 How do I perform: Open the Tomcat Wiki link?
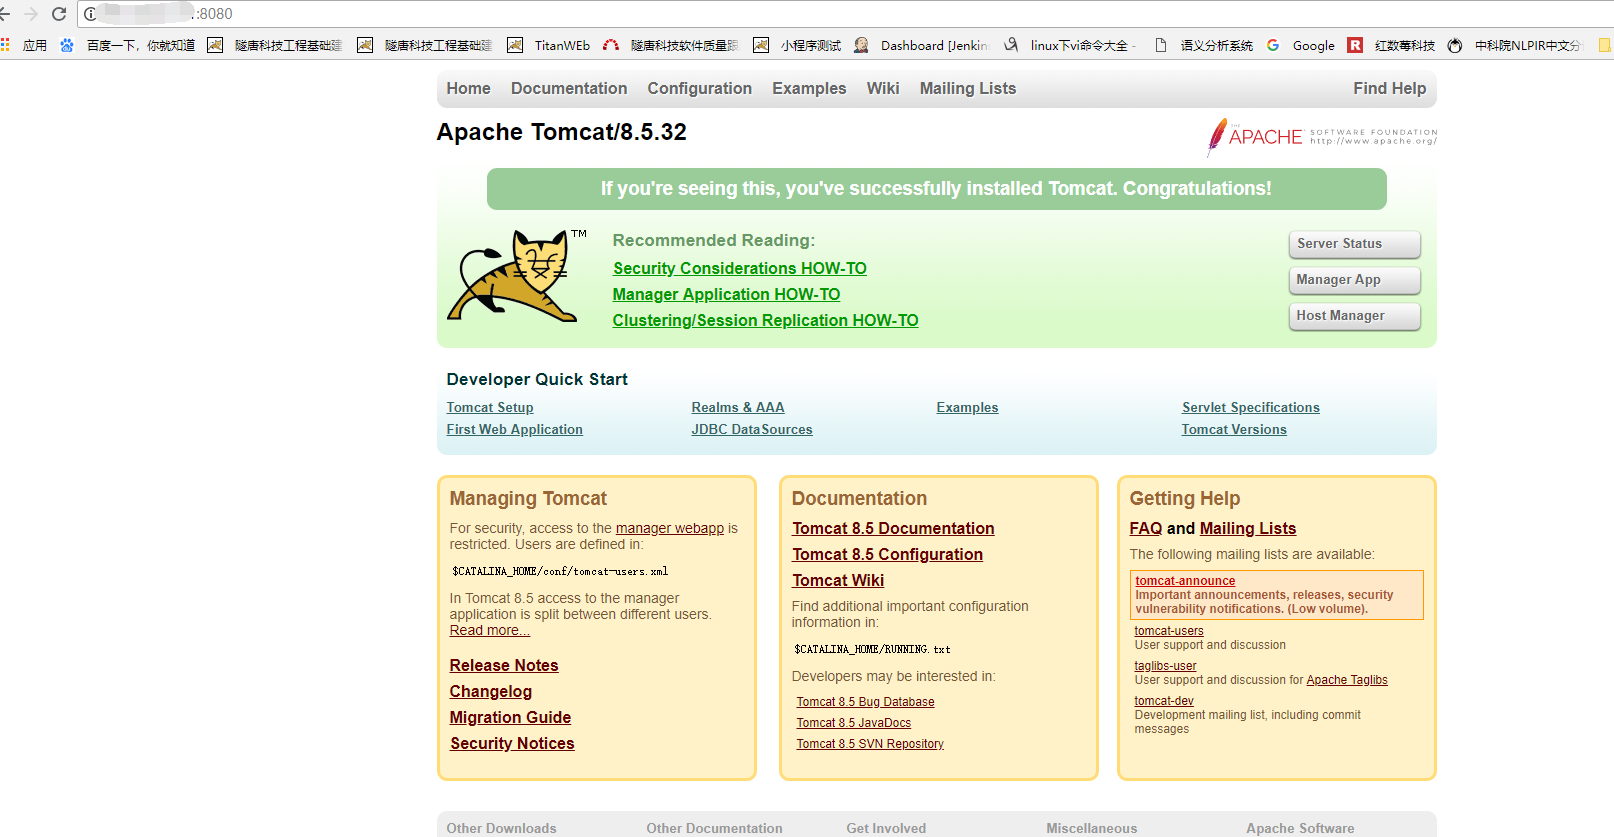pos(838,580)
